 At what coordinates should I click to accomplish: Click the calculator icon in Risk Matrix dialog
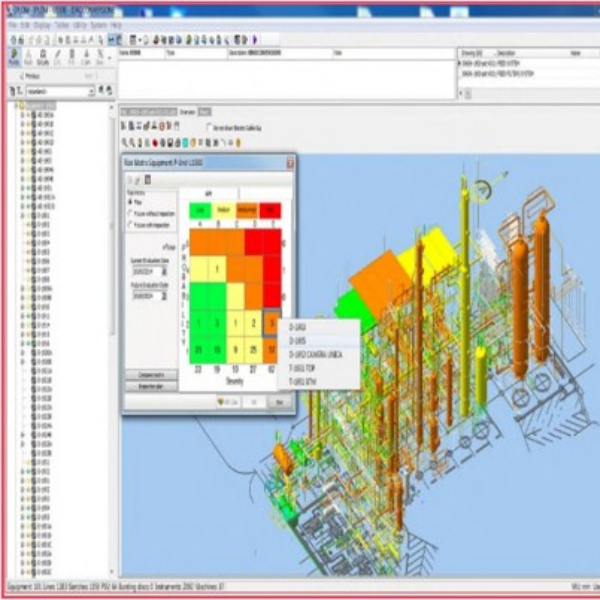click(x=147, y=178)
